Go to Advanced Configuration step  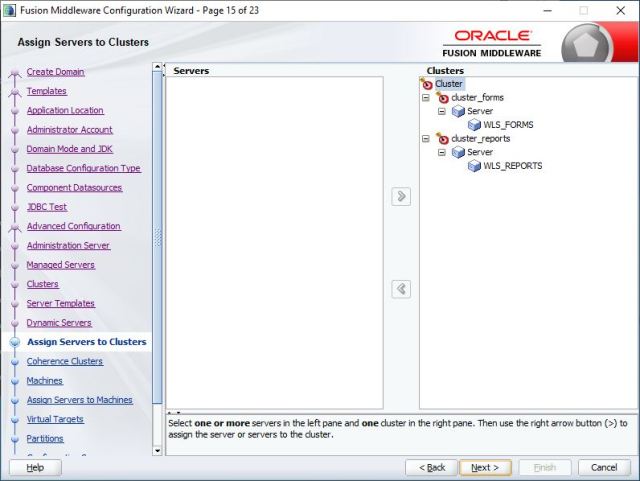pyautogui.click(x=73, y=226)
